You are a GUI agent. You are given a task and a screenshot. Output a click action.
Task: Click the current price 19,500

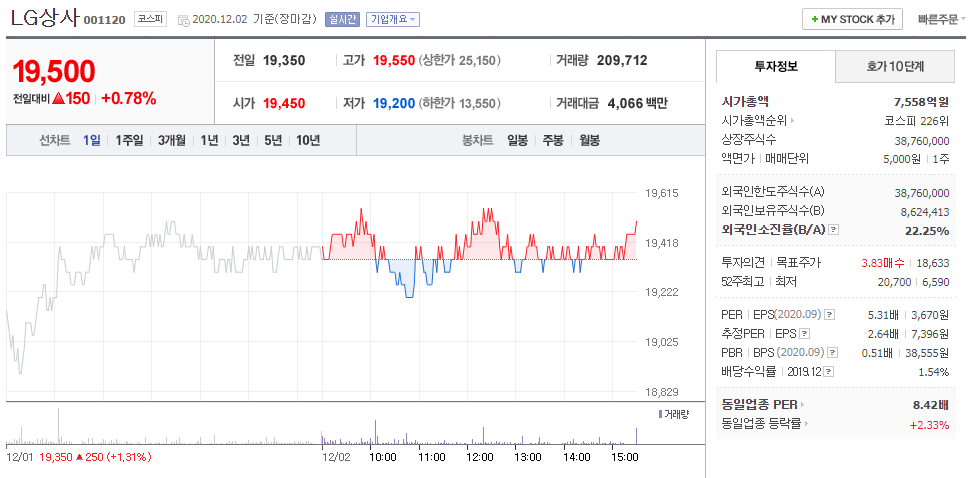(54, 71)
